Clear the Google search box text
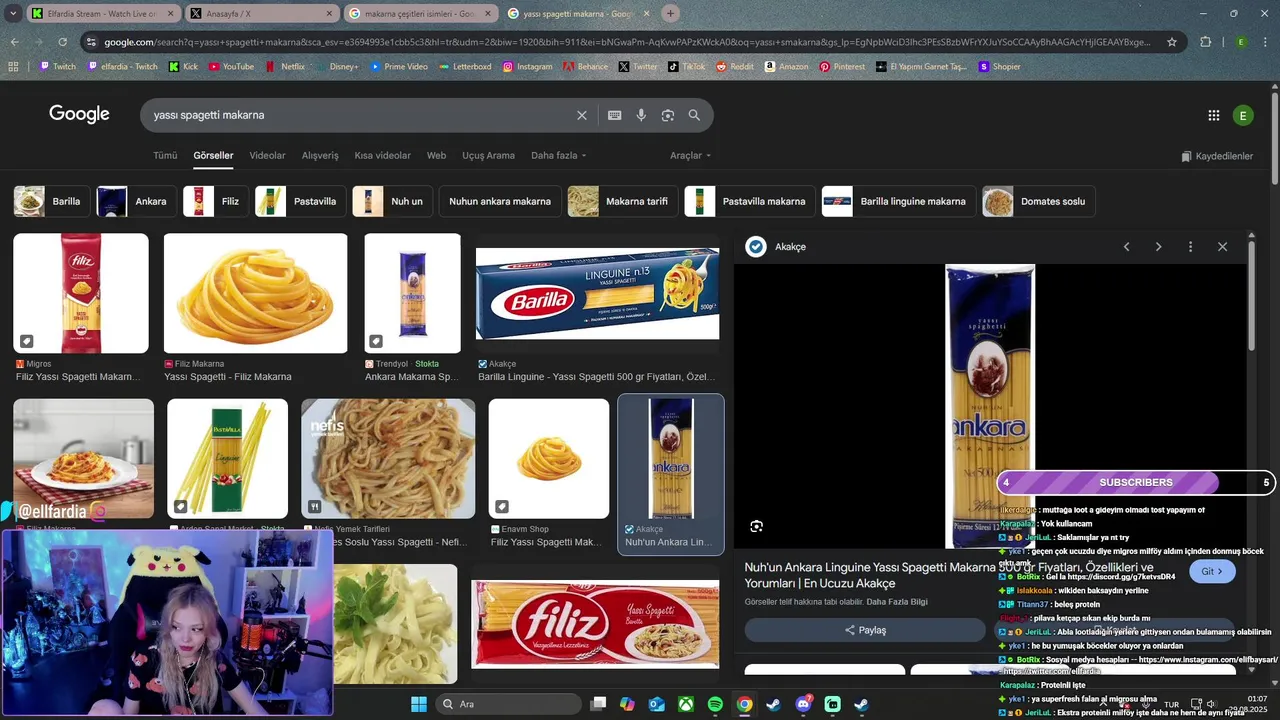 582,115
